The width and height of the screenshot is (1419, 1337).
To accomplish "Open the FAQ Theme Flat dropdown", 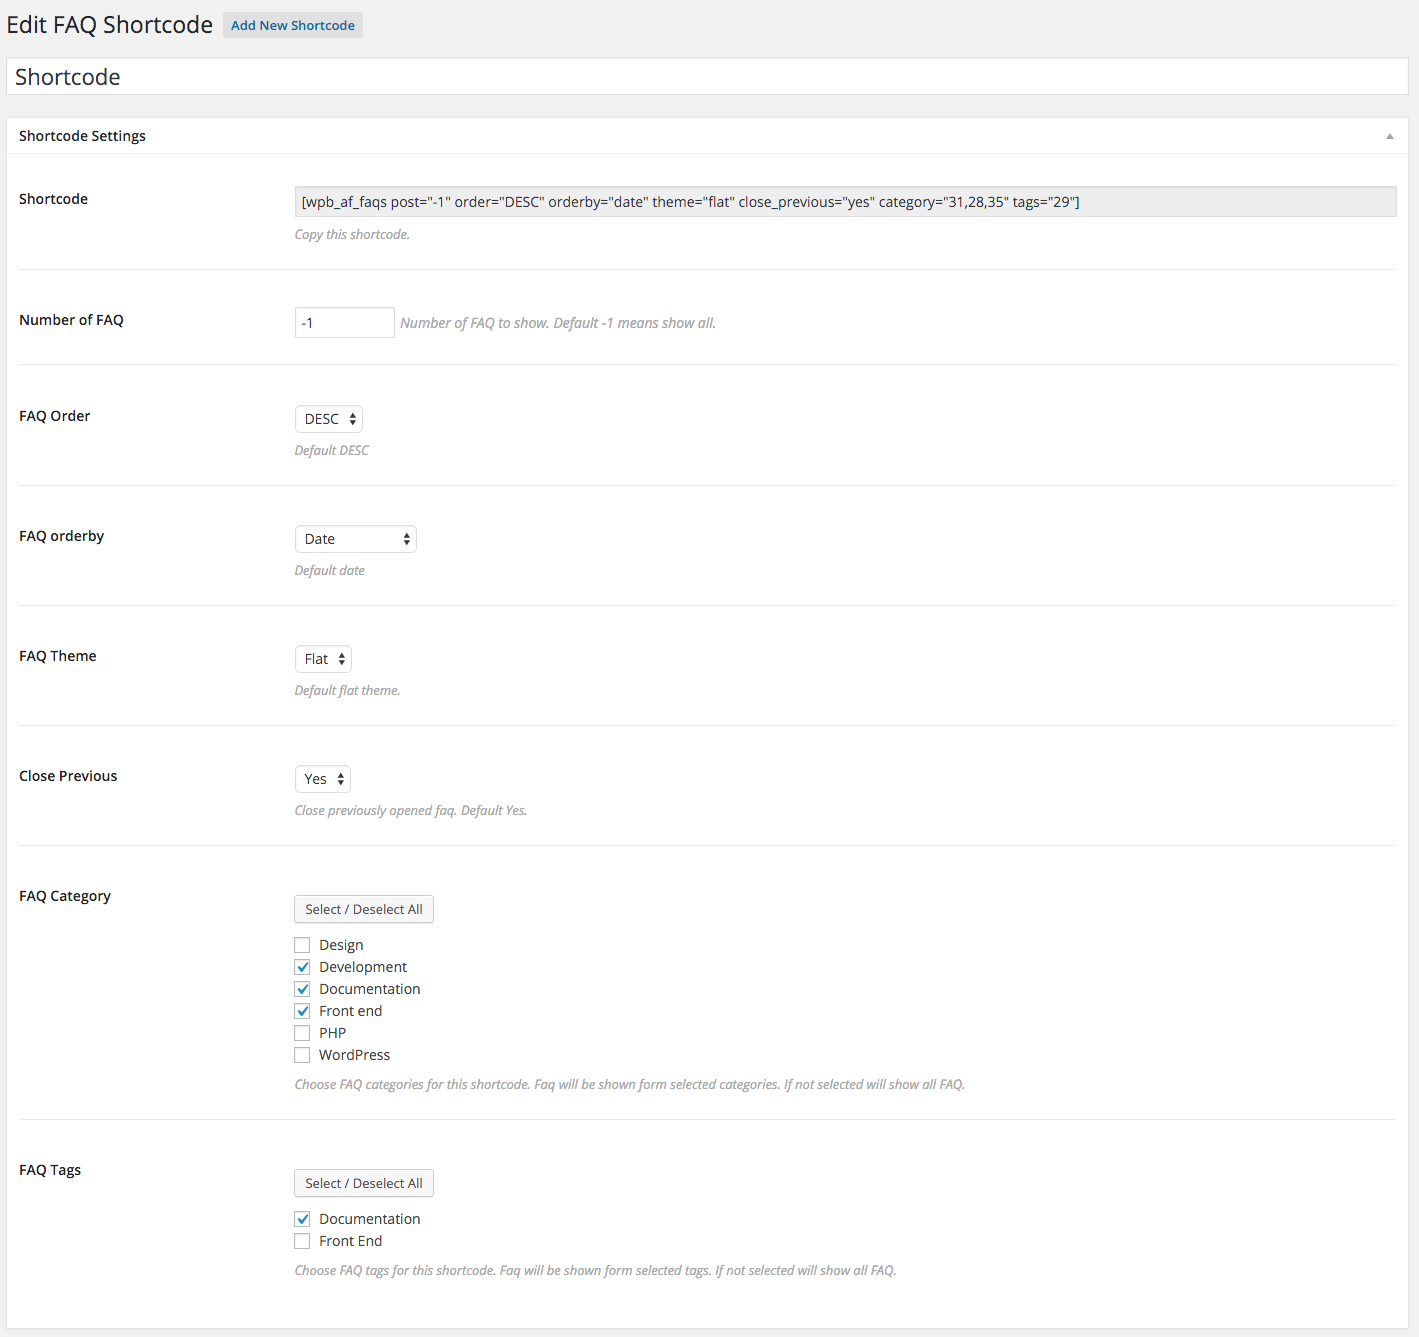I will point(323,659).
